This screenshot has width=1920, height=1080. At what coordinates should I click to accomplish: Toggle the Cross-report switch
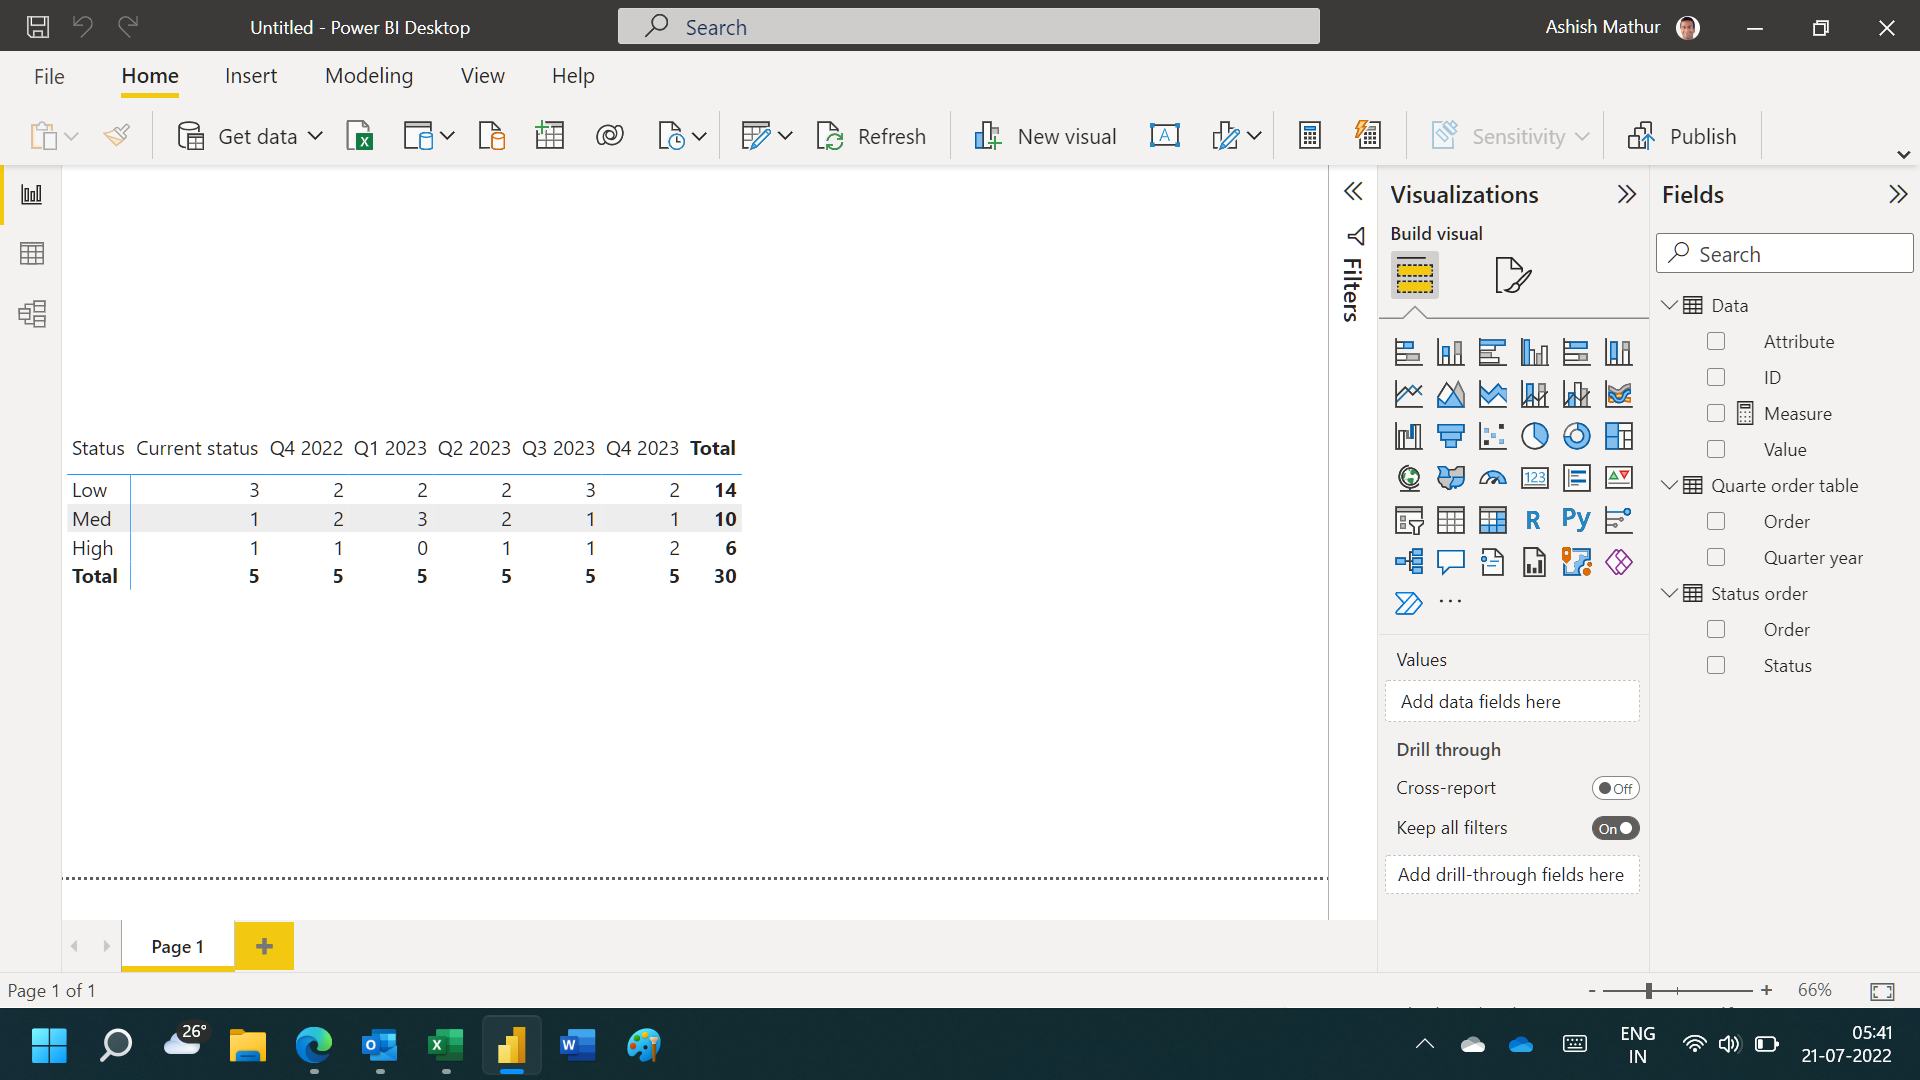(1615, 788)
